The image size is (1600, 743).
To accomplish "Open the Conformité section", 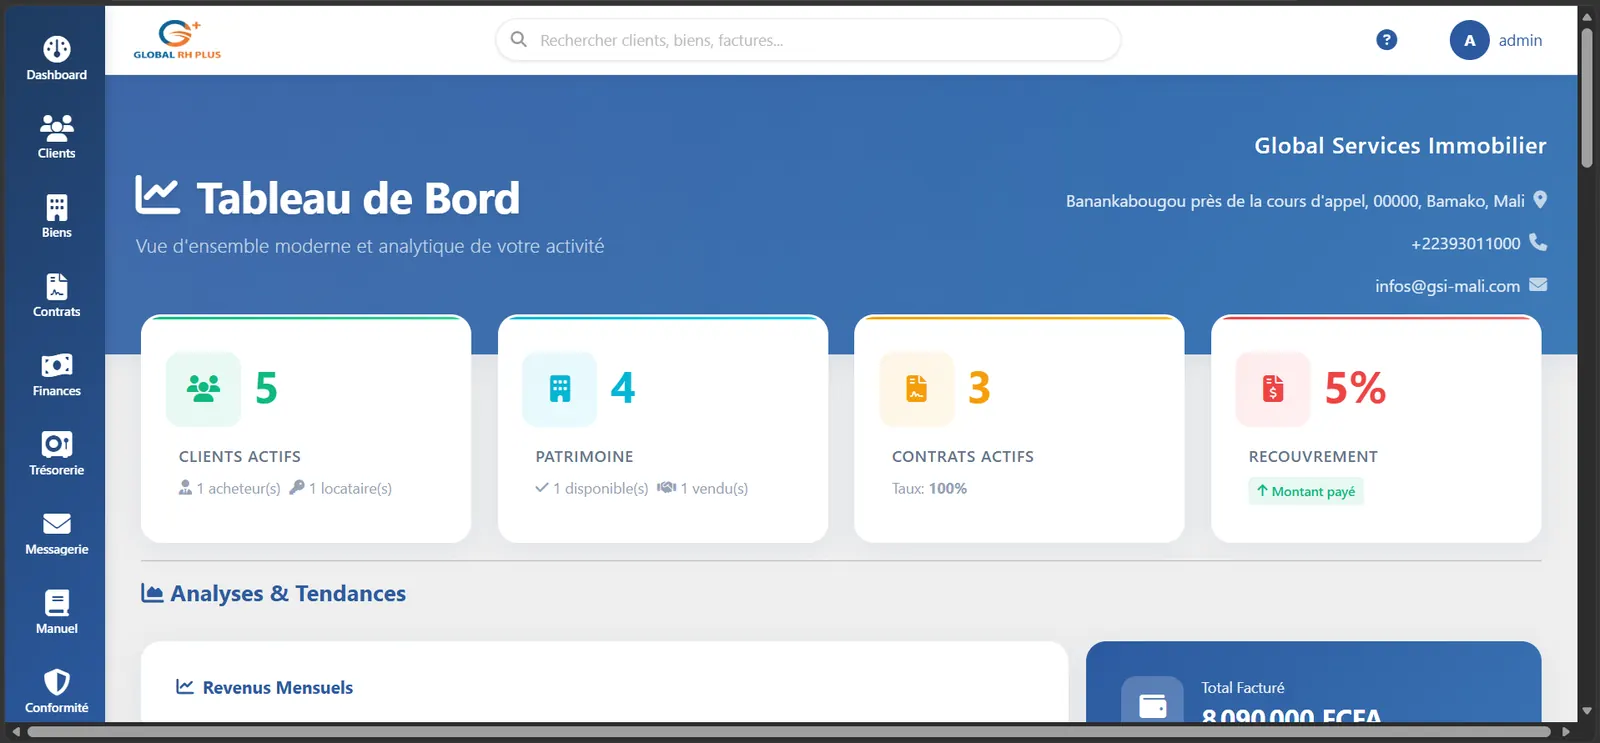I will 56,692.
